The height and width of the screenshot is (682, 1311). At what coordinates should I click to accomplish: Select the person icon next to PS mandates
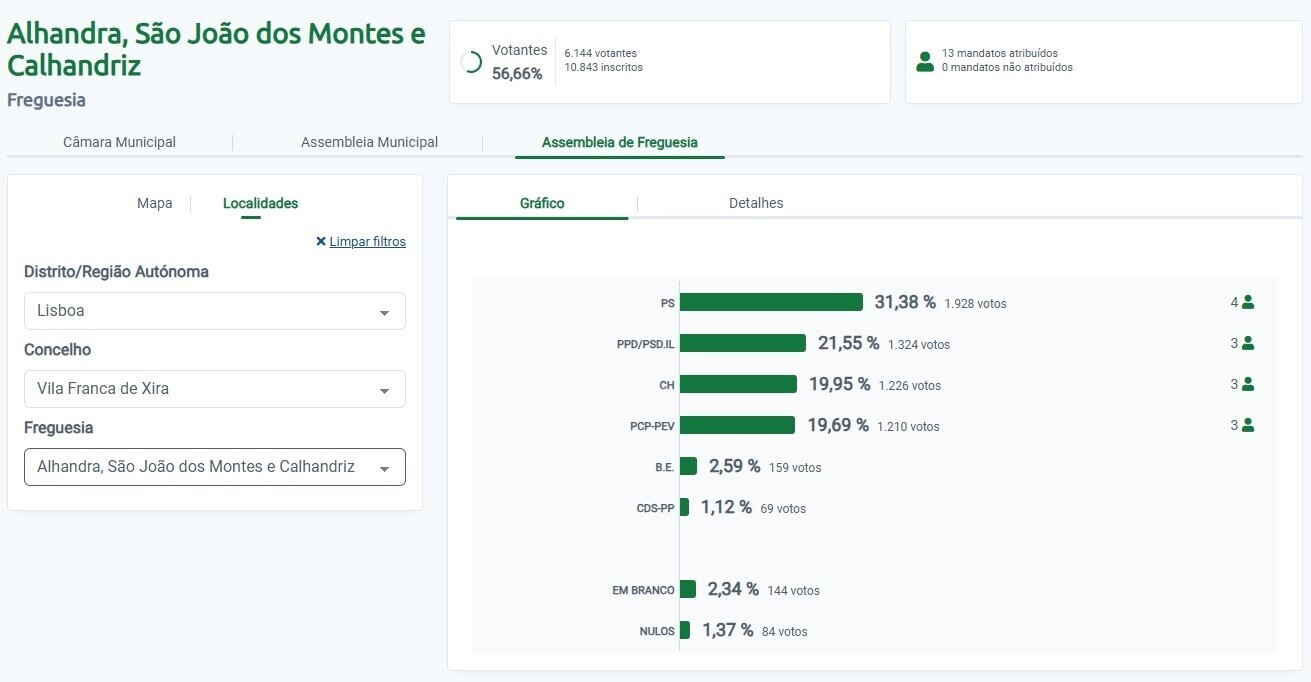pyautogui.click(x=1249, y=302)
